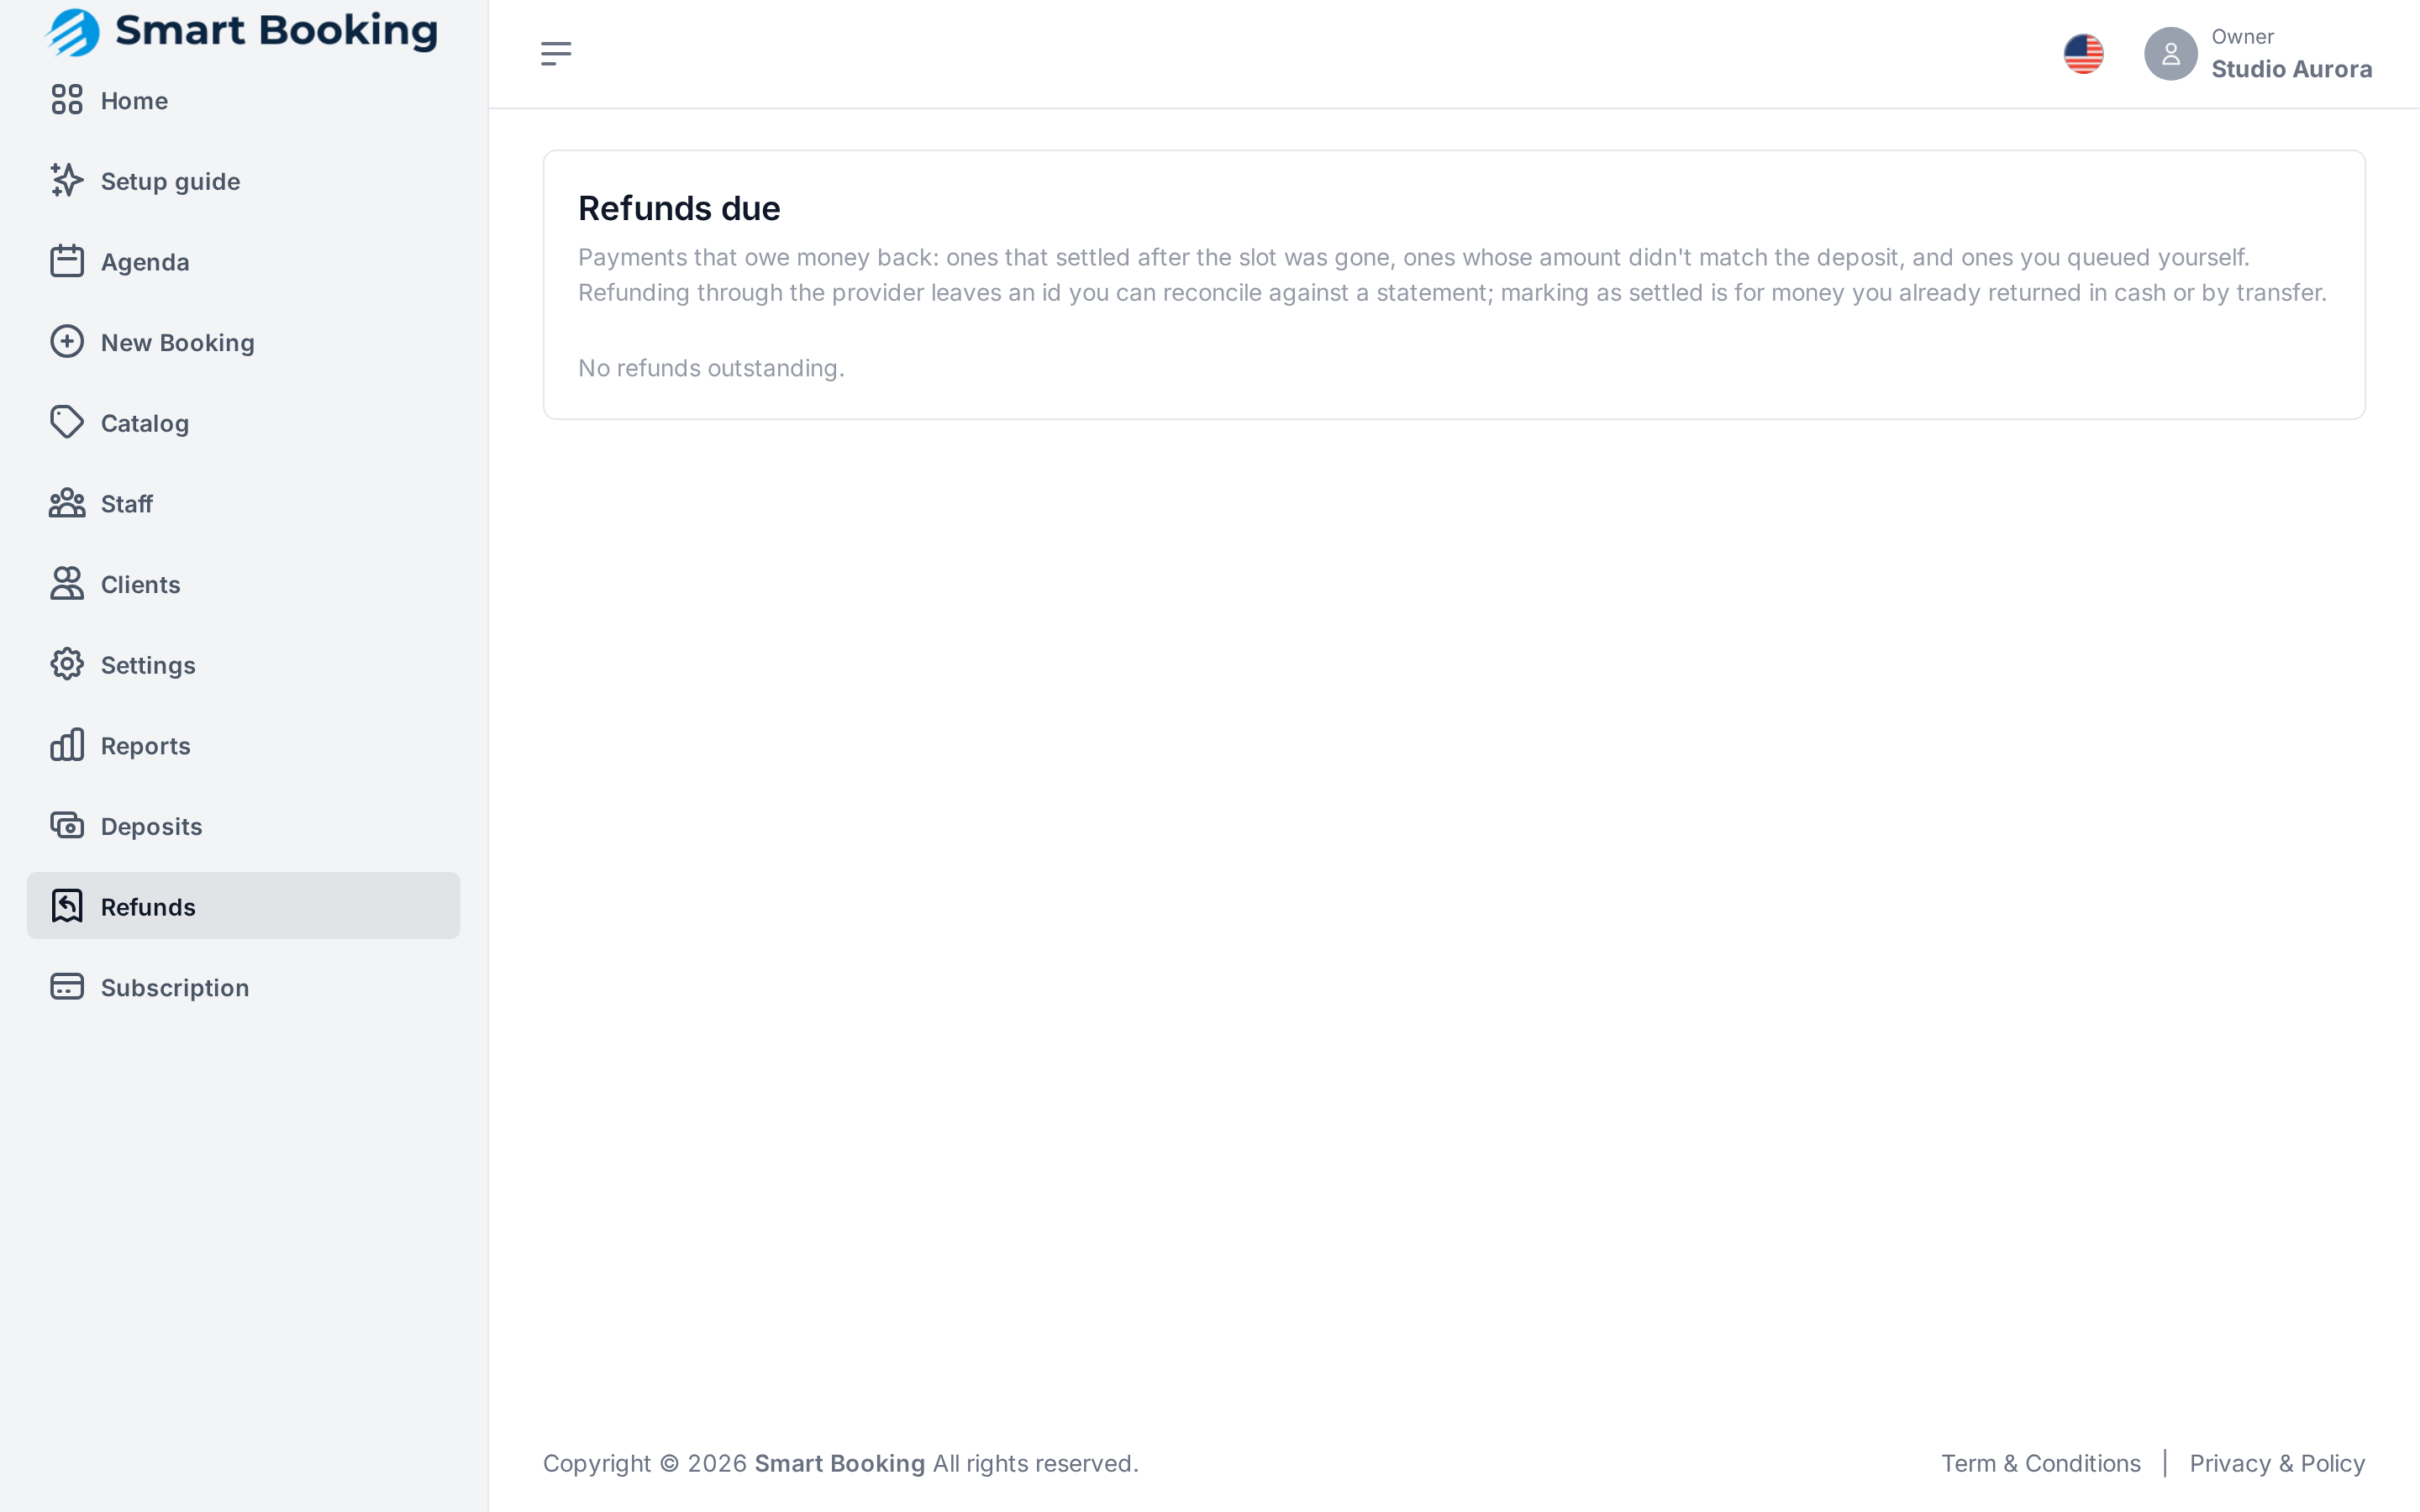
Task: Click the Settings gear icon
Action: click(x=67, y=665)
